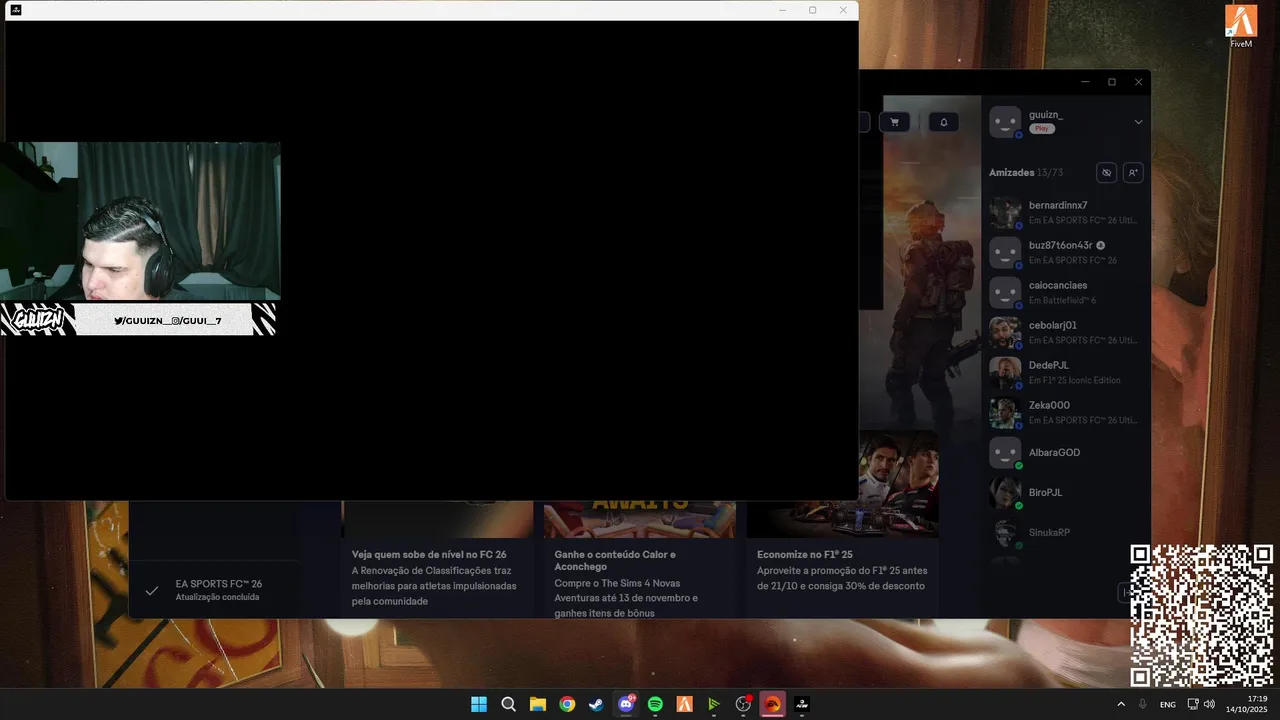Click DedePJL's avatar picture
Image resolution: width=1280 pixels, height=720 pixels.
point(1005,372)
